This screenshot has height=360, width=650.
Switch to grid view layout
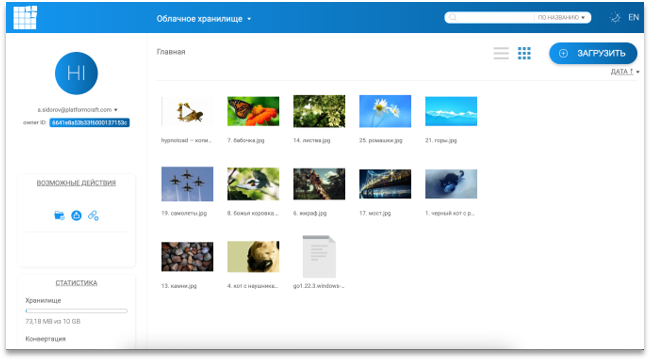point(524,53)
